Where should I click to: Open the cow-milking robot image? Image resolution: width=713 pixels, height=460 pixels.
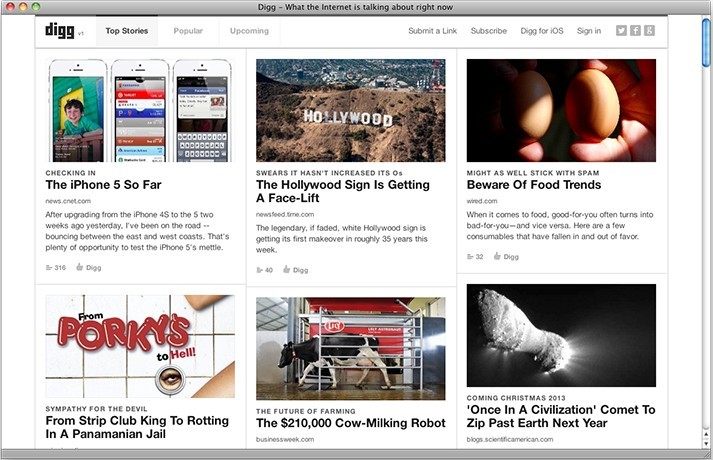[x=351, y=349]
